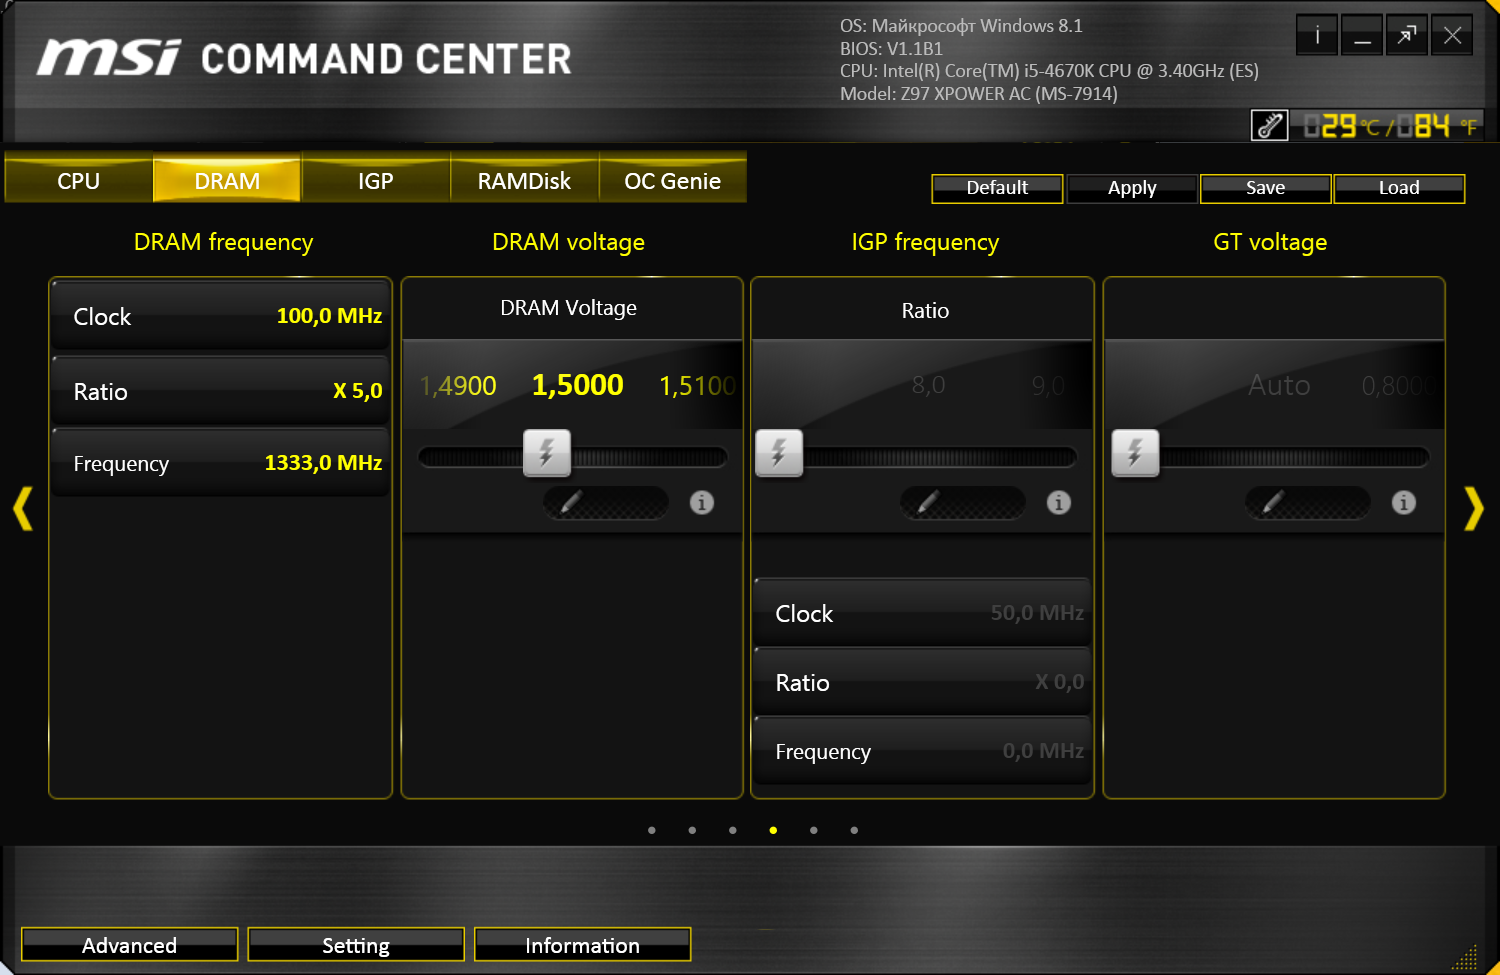
Task: Show DRAM Voltage info icon
Action: pyautogui.click(x=702, y=503)
